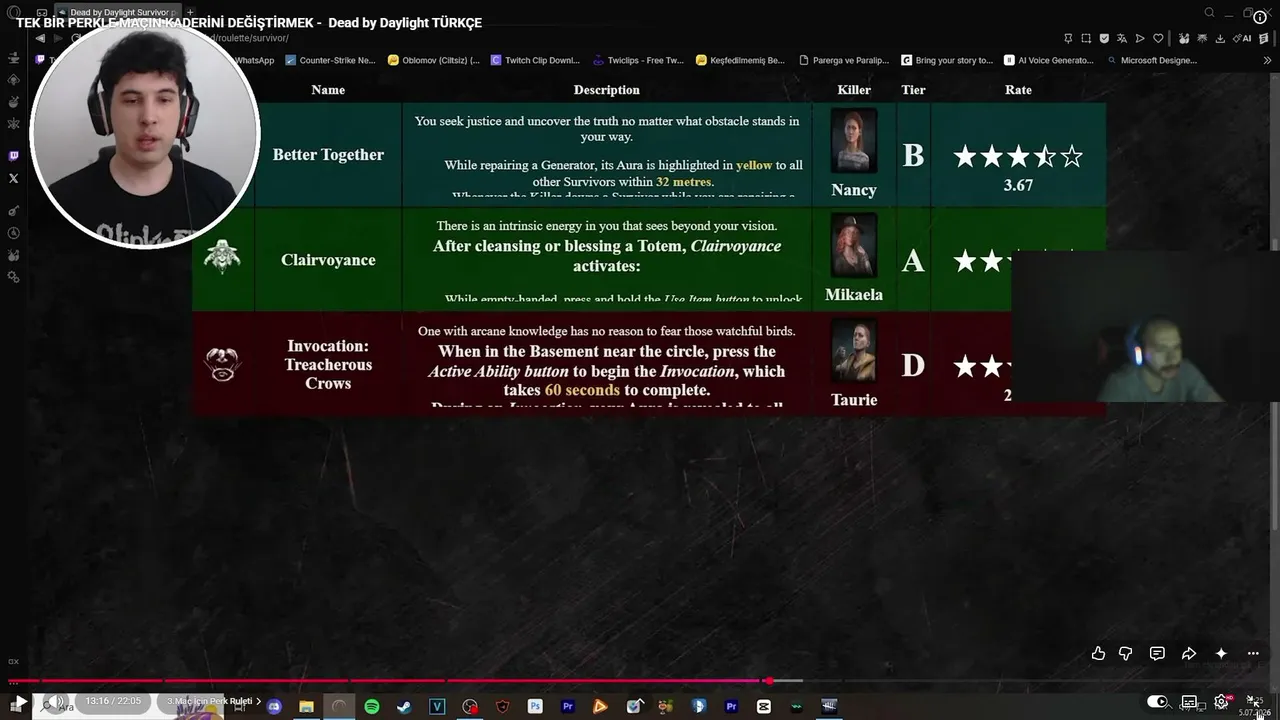Viewport: 1280px width, 720px height.
Task: Open Twiclips - Free Tw... bookmark
Action: [638, 60]
